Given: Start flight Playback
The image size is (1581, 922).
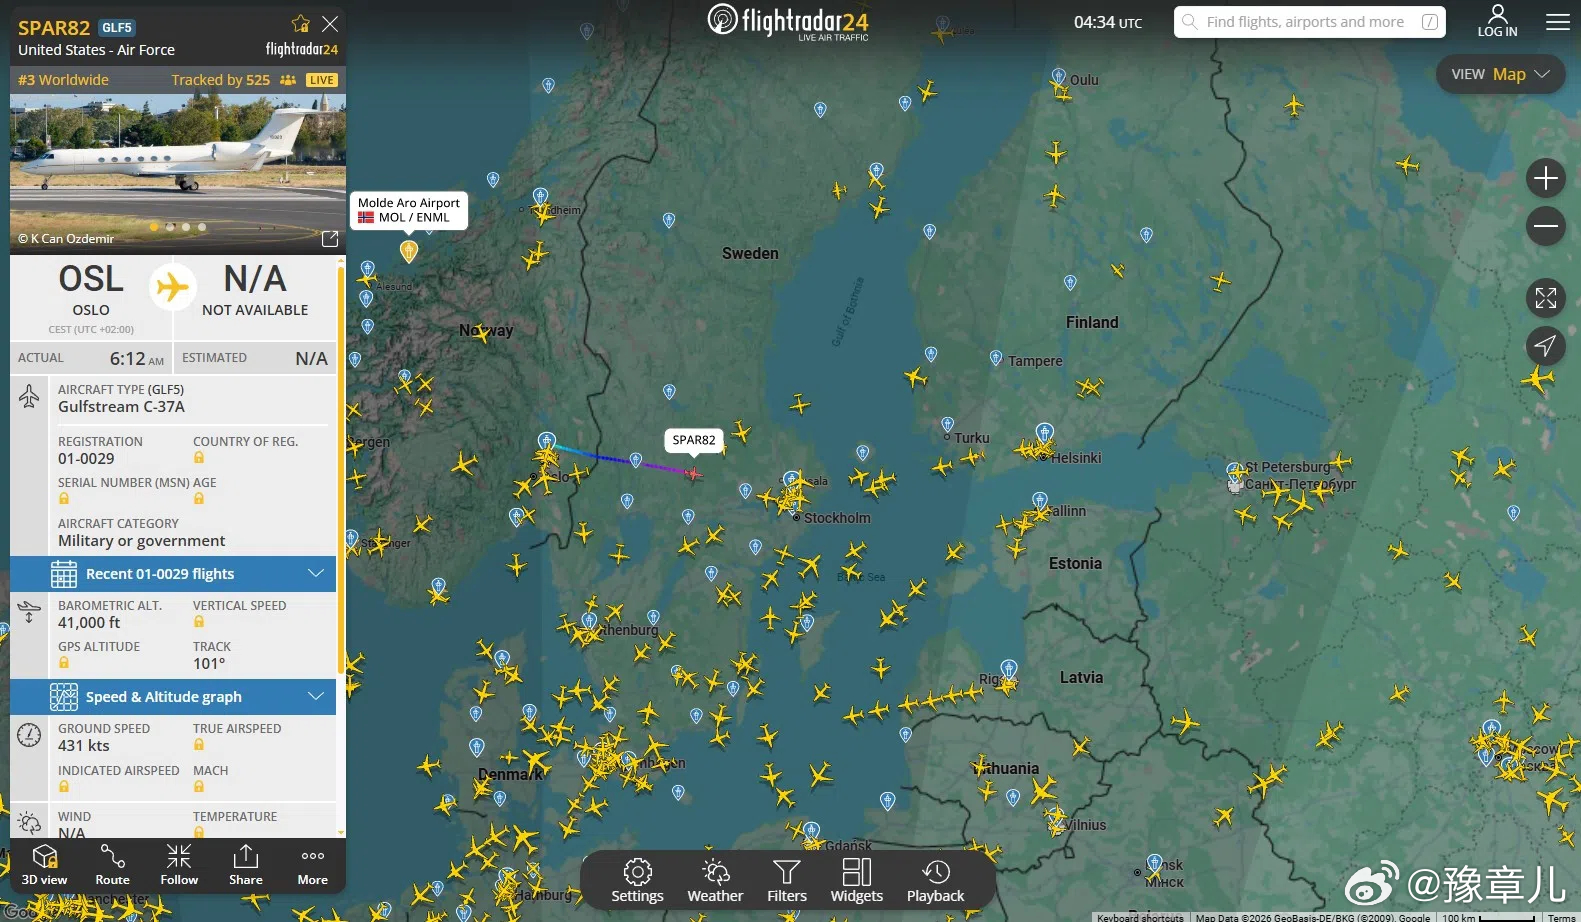Looking at the screenshot, I should (x=936, y=881).
